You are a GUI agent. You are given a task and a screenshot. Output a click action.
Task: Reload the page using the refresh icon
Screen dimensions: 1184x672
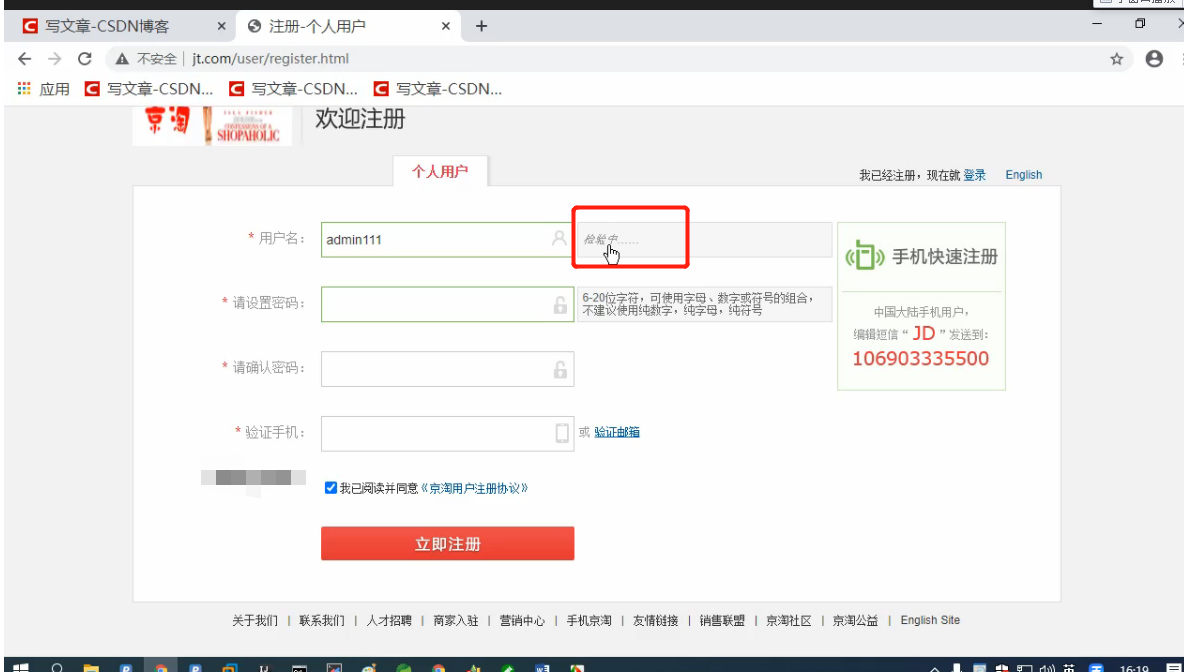tap(84, 59)
